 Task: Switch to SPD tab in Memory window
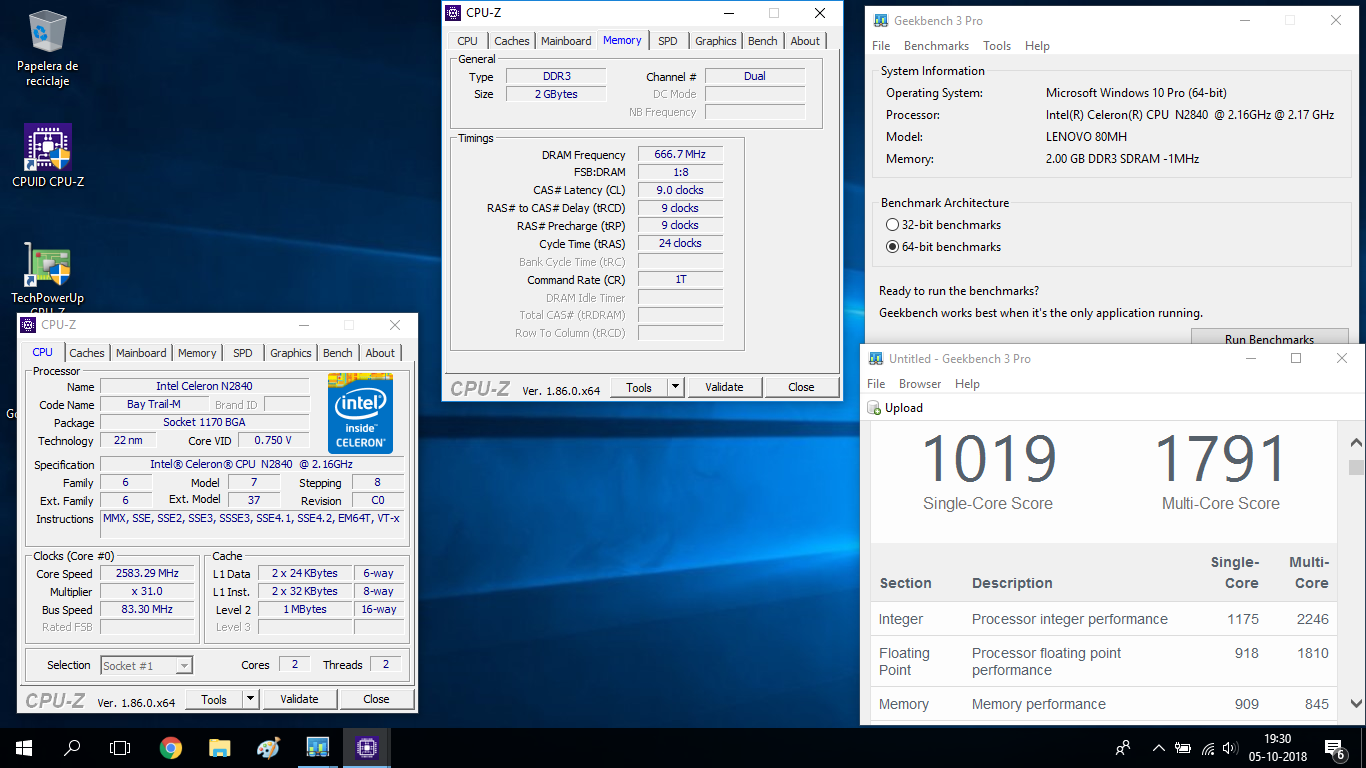coord(668,41)
